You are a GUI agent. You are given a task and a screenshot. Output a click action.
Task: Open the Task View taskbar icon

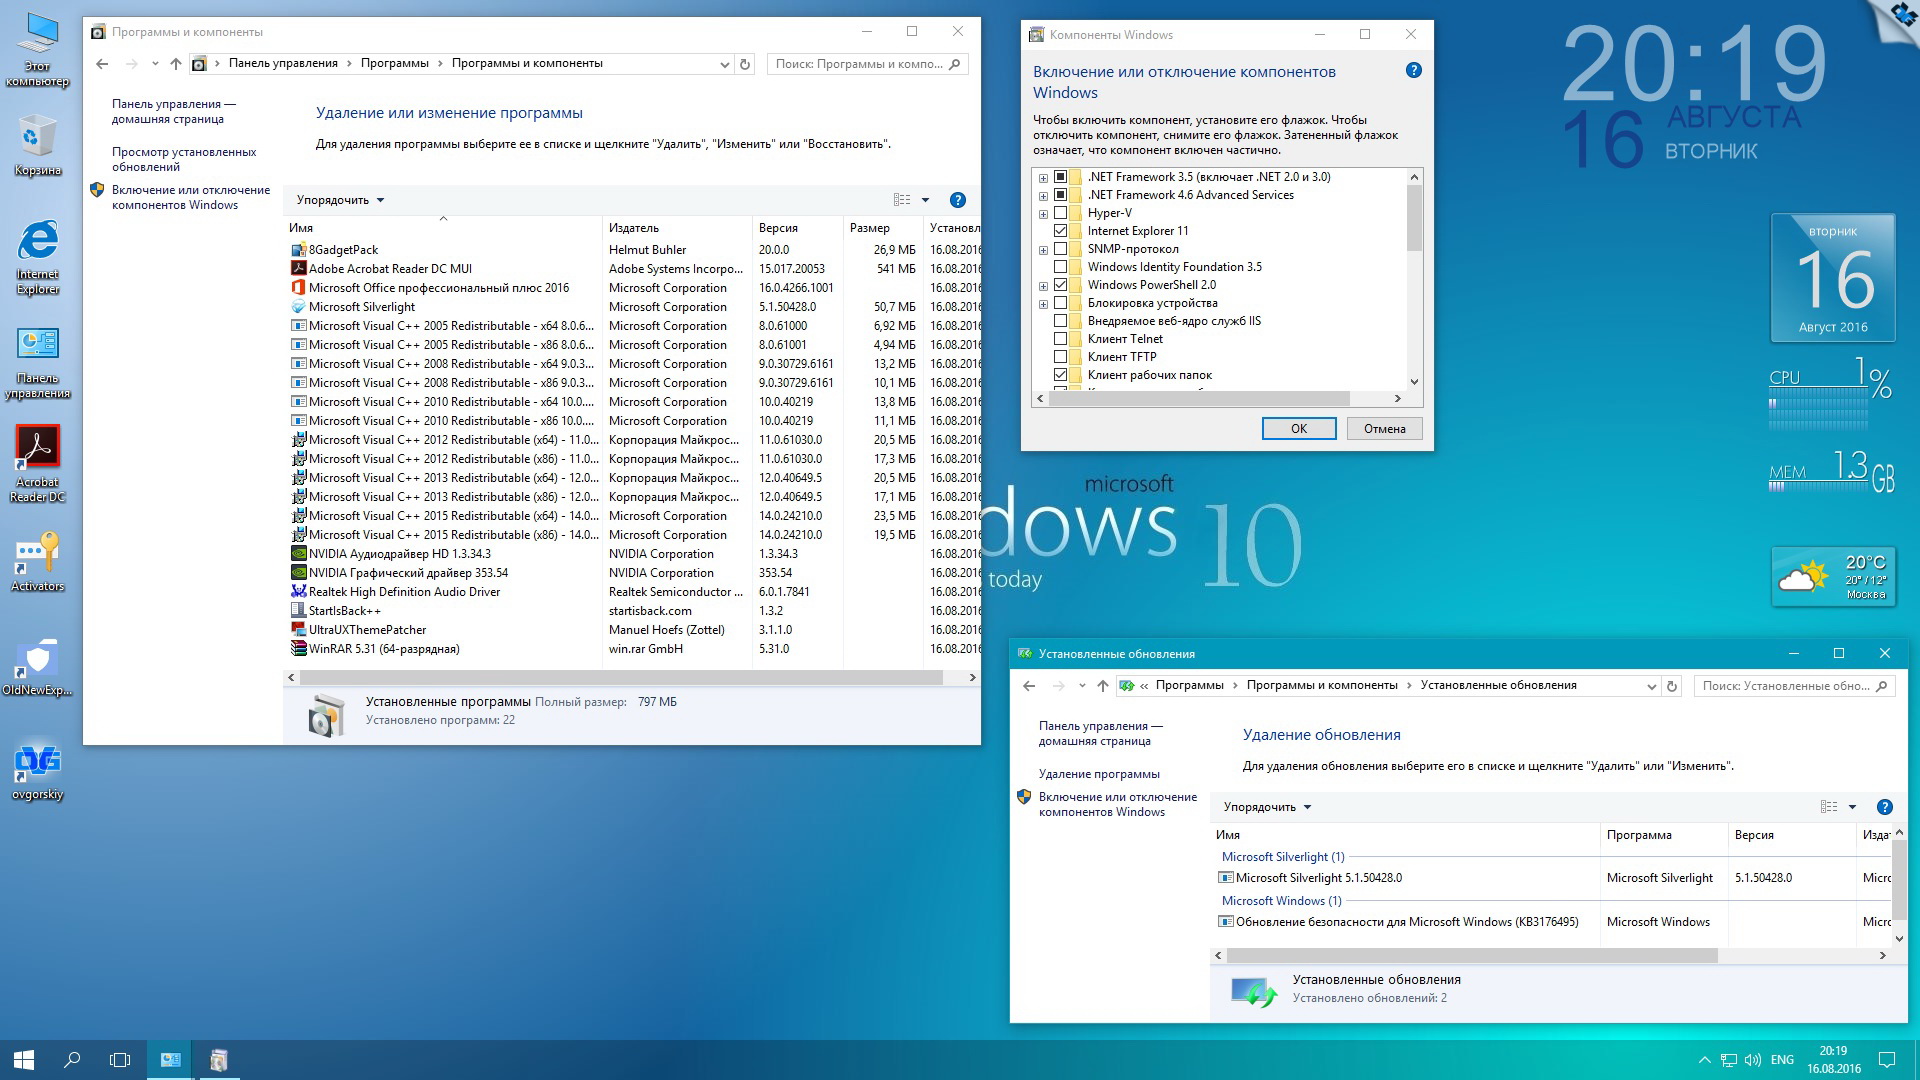point(120,1060)
